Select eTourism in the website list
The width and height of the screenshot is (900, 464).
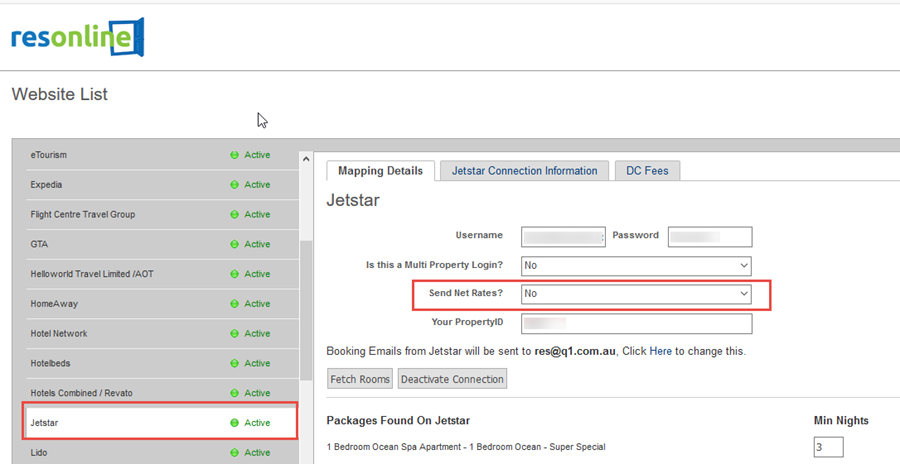162,155
